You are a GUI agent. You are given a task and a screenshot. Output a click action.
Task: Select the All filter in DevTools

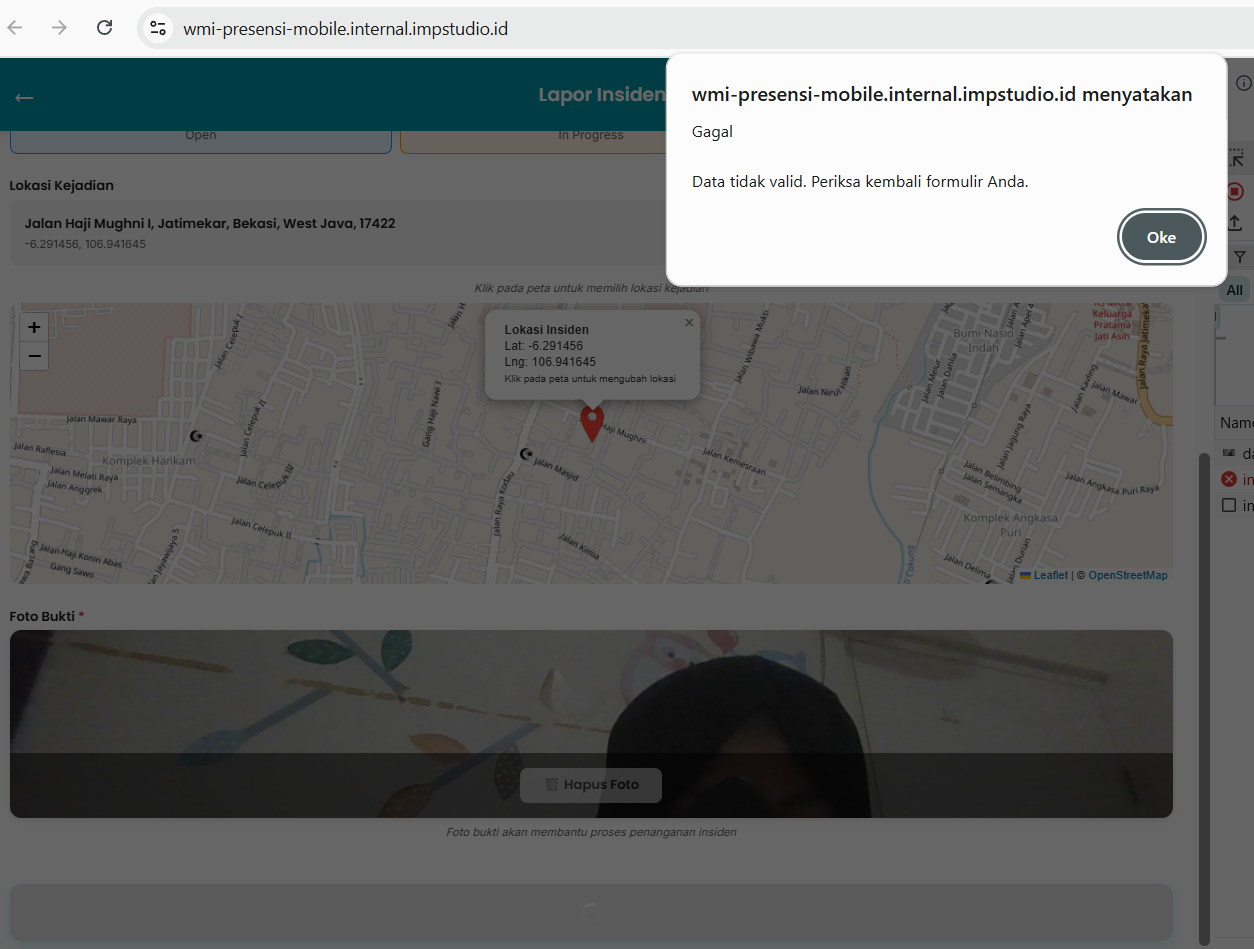point(1235,290)
